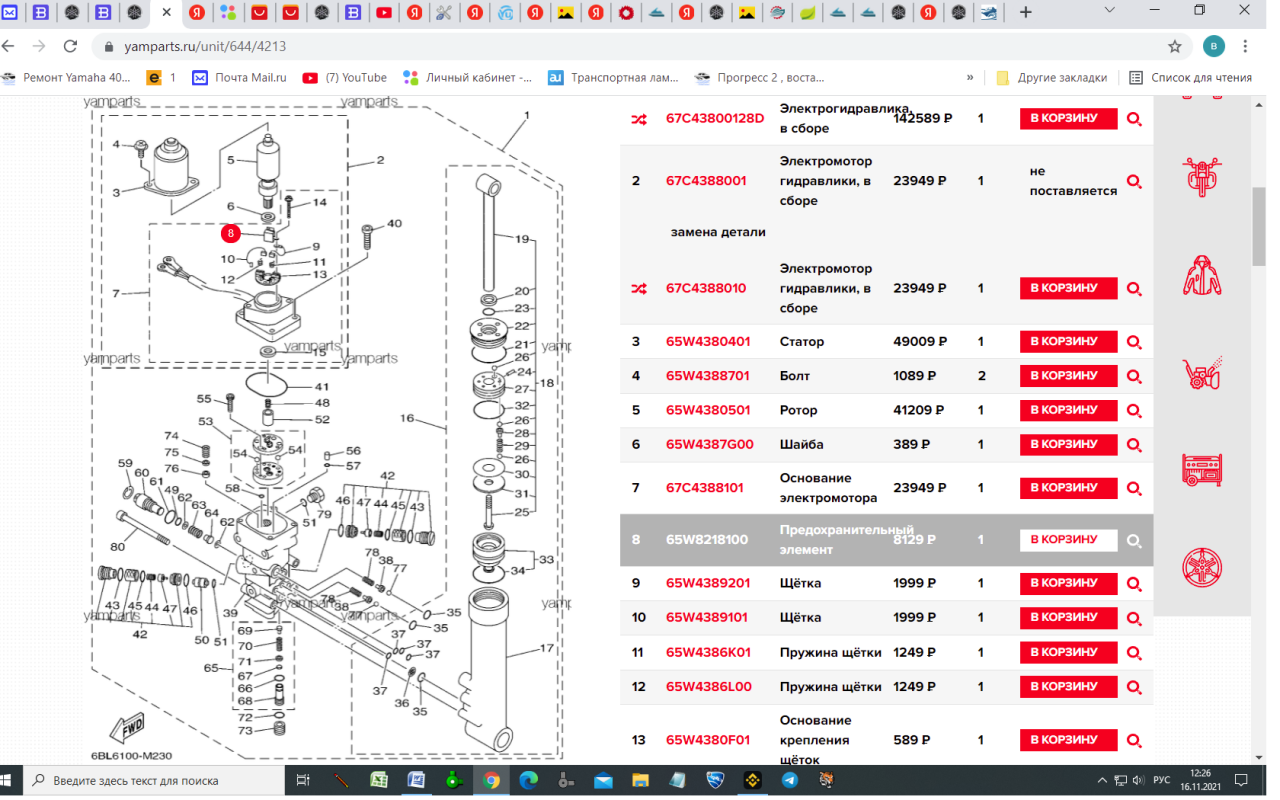Image resolution: width=1280 pixels, height=800 pixels.
Task: Click red callout 8 on the diagram
Action: tap(231, 233)
